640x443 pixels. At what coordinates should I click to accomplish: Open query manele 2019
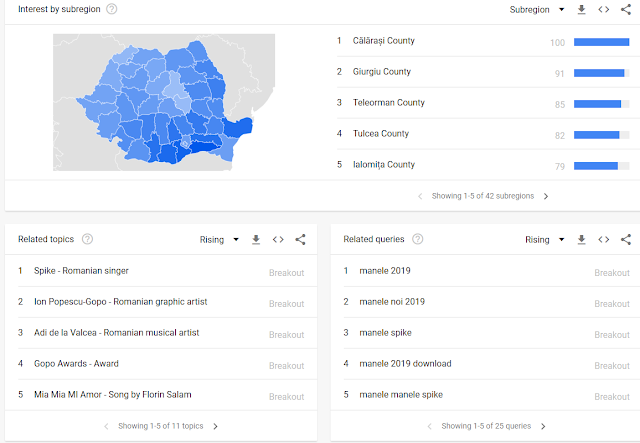(x=384, y=271)
